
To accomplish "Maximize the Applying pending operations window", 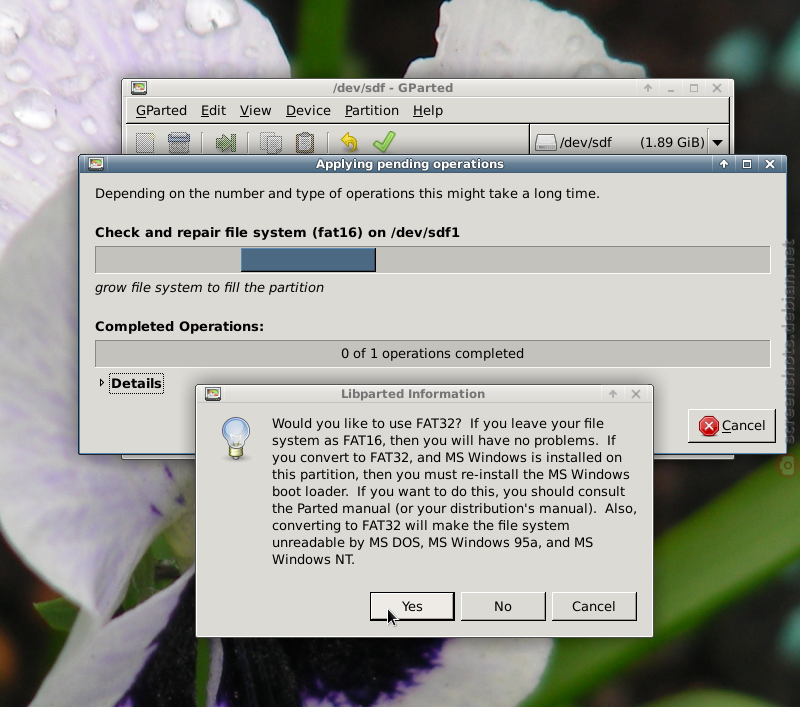I will (x=747, y=164).
